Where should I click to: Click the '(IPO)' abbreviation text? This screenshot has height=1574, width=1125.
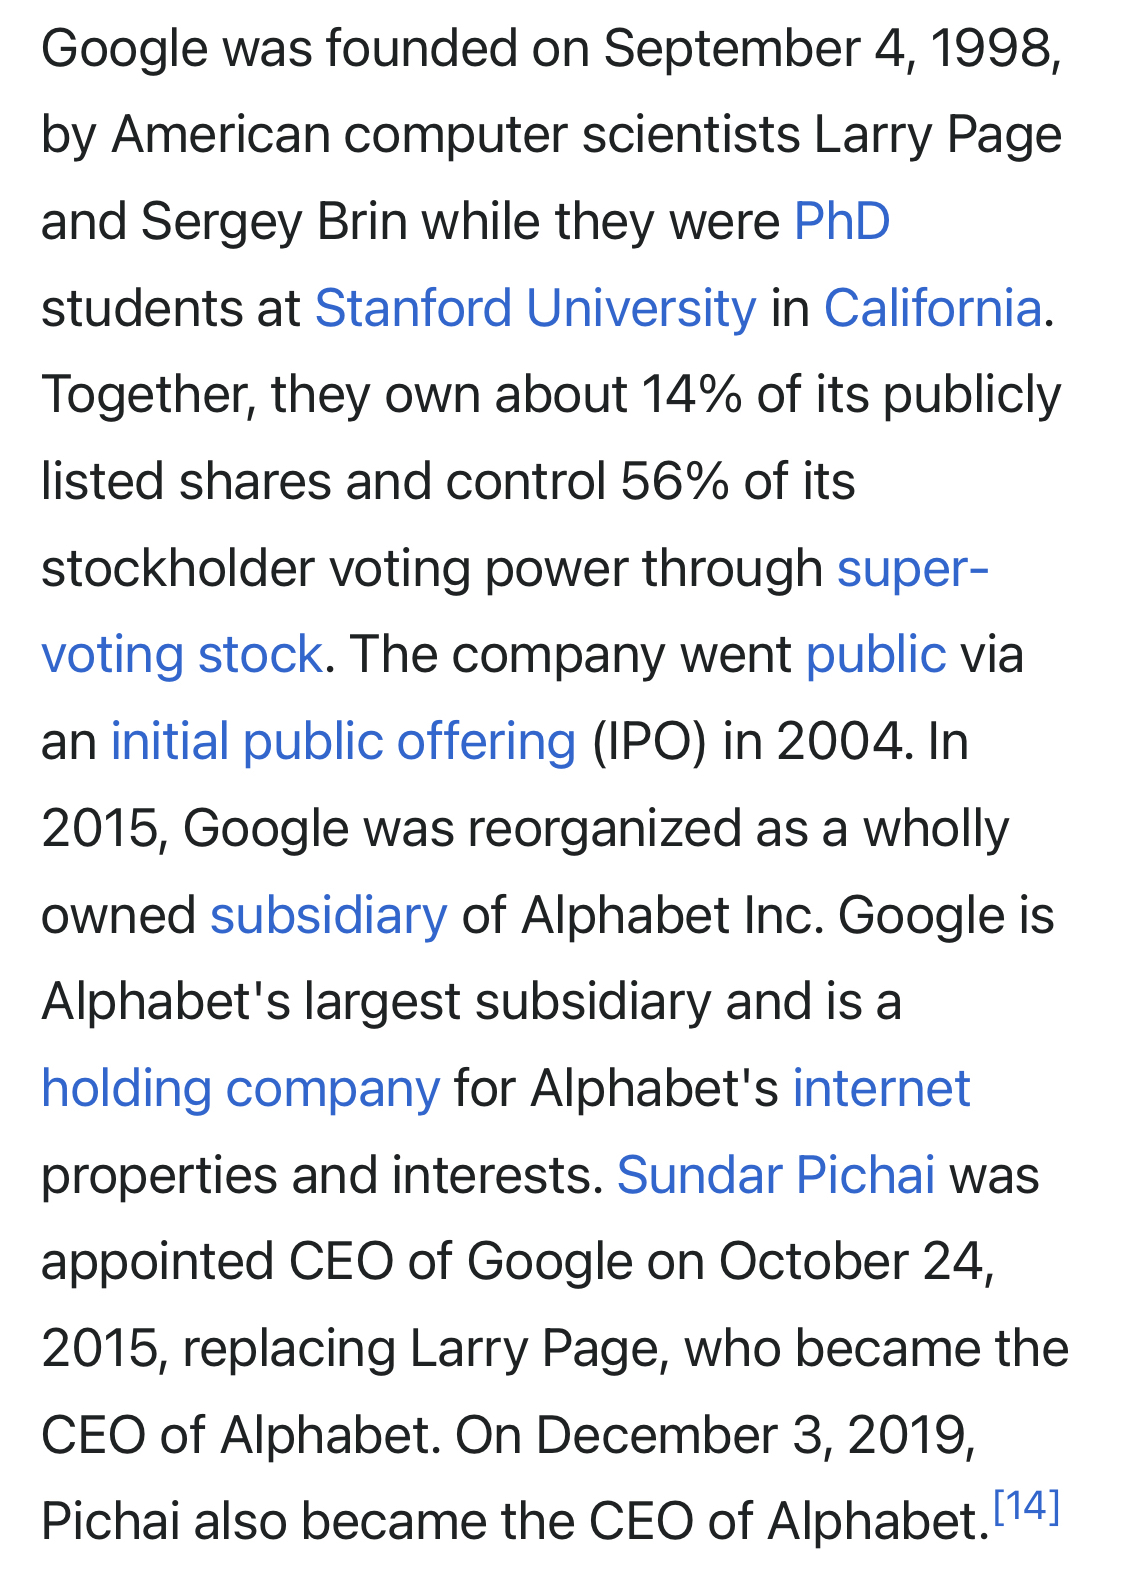(x=650, y=743)
